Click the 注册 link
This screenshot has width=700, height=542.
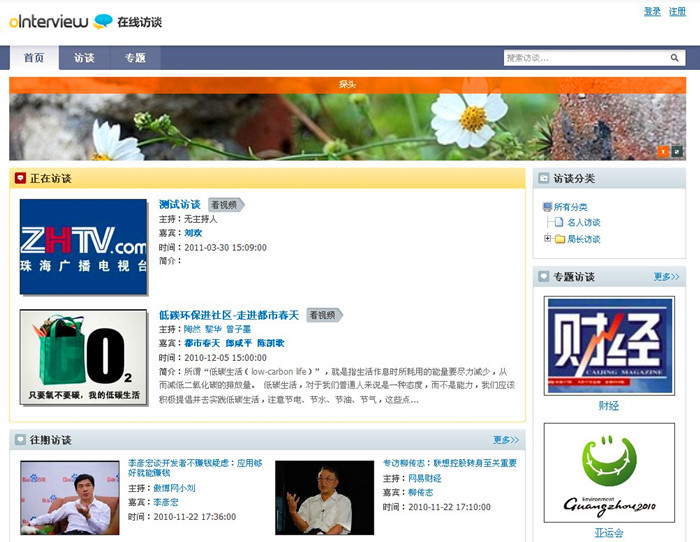click(x=677, y=11)
